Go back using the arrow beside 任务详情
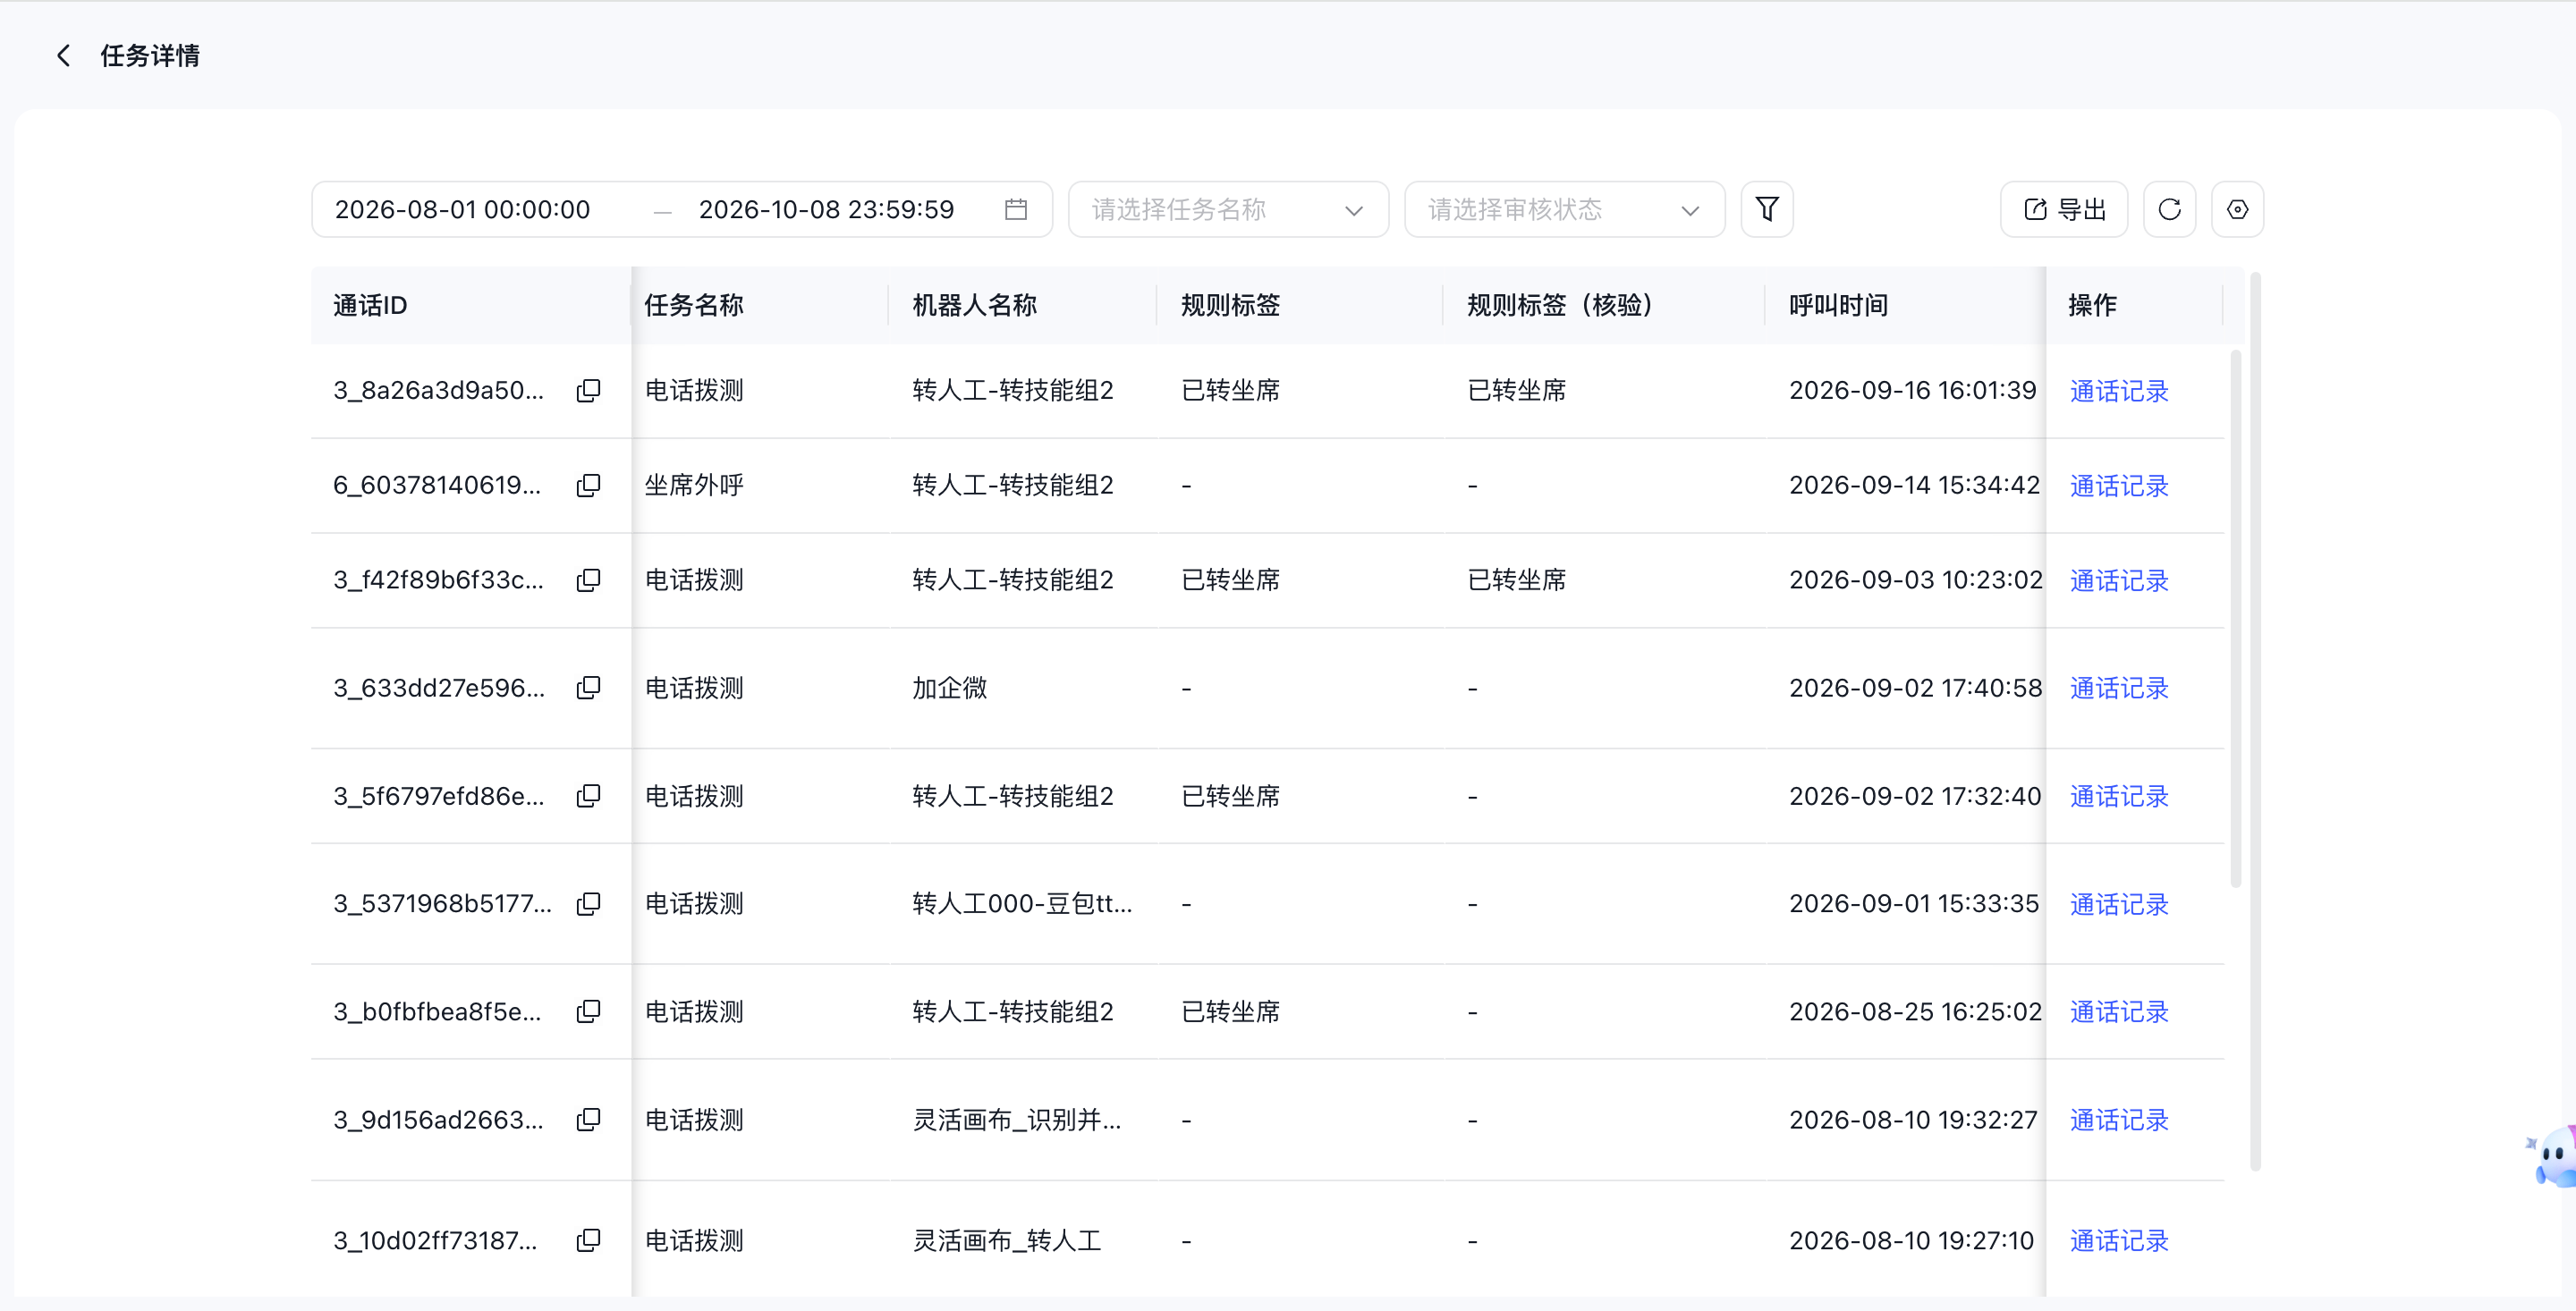This screenshot has width=2576, height=1311. (x=64, y=56)
